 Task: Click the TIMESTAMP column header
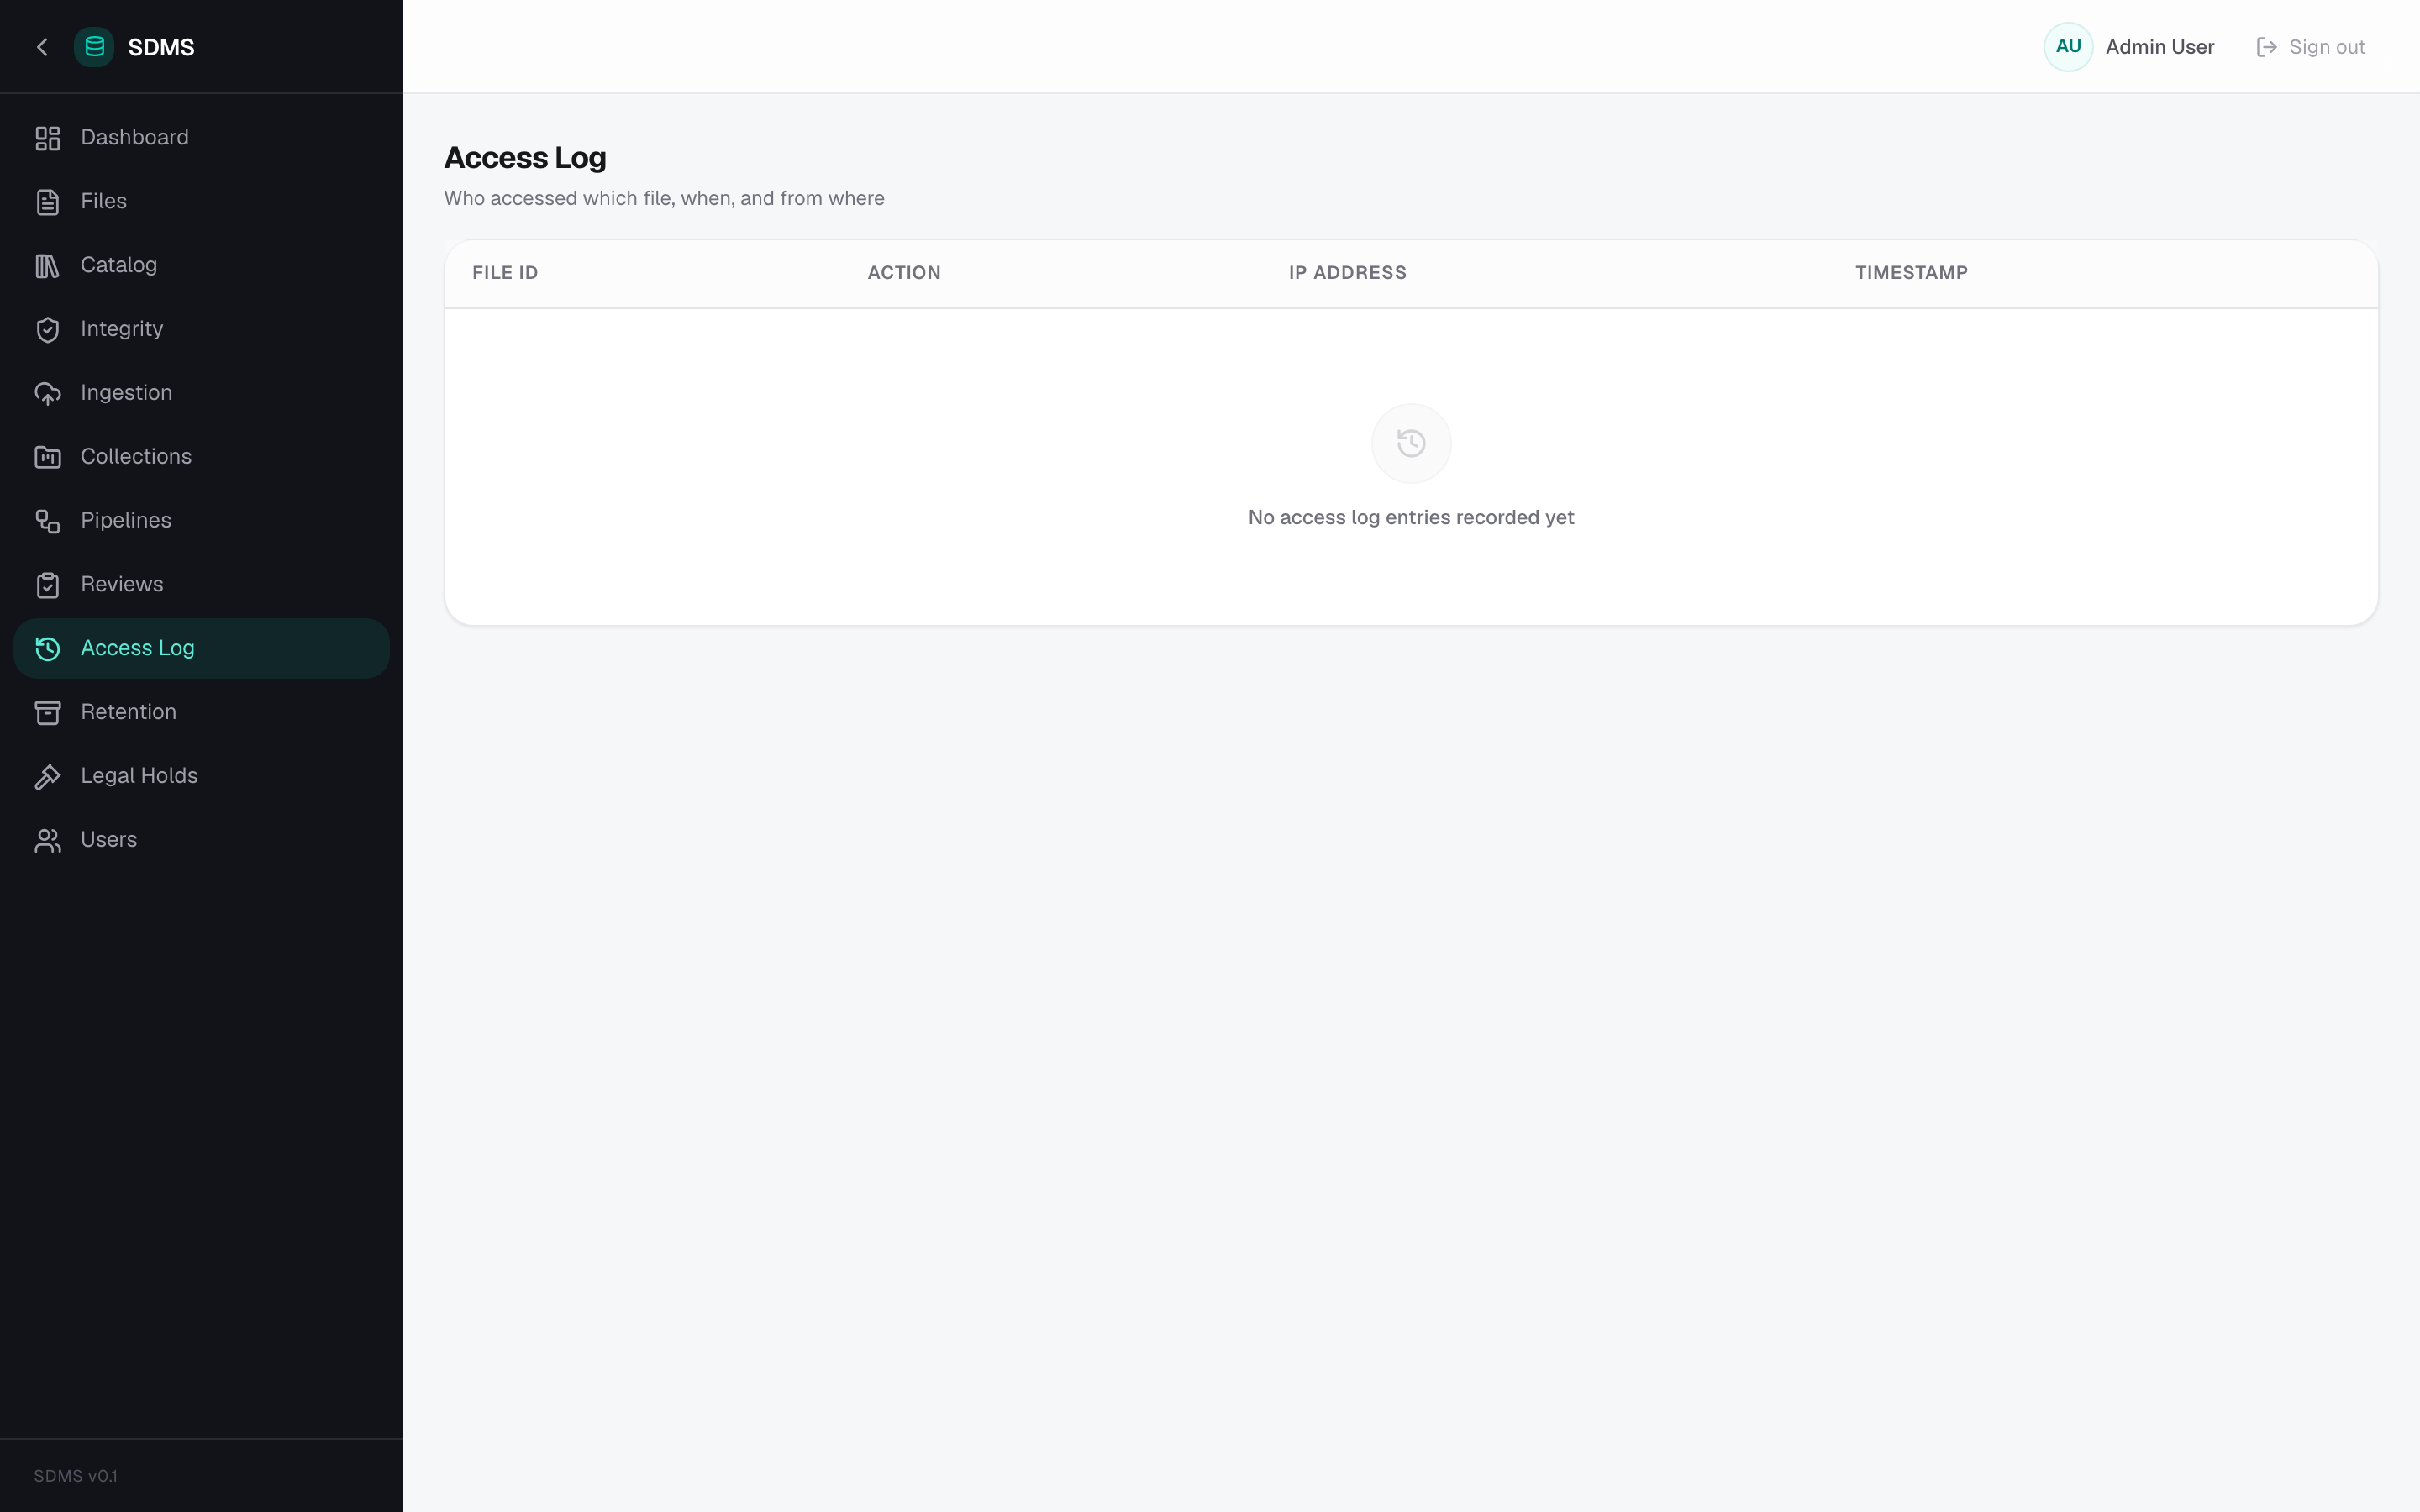click(x=1911, y=273)
